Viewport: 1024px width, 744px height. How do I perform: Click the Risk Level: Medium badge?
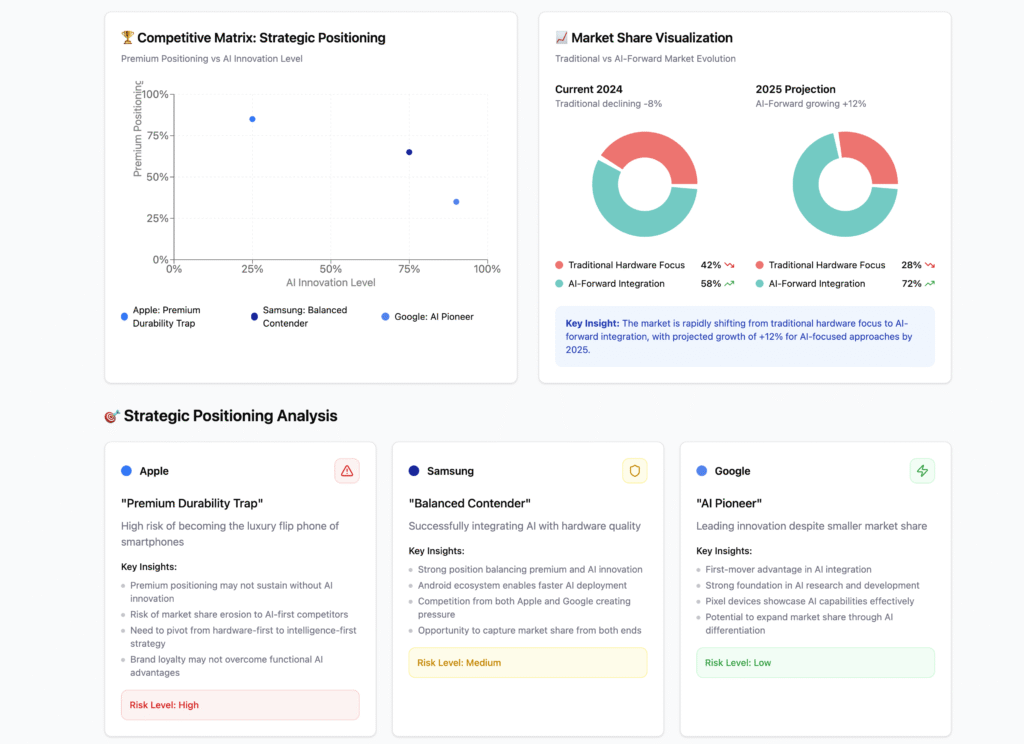(x=528, y=662)
